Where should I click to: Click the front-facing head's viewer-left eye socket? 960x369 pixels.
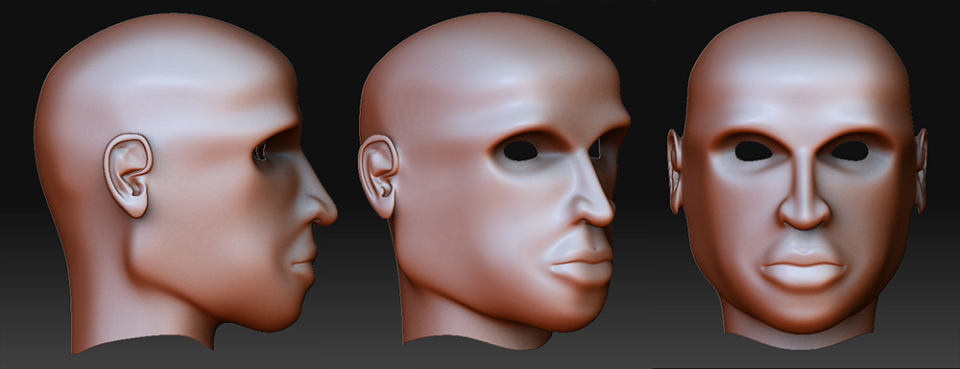click(x=754, y=151)
